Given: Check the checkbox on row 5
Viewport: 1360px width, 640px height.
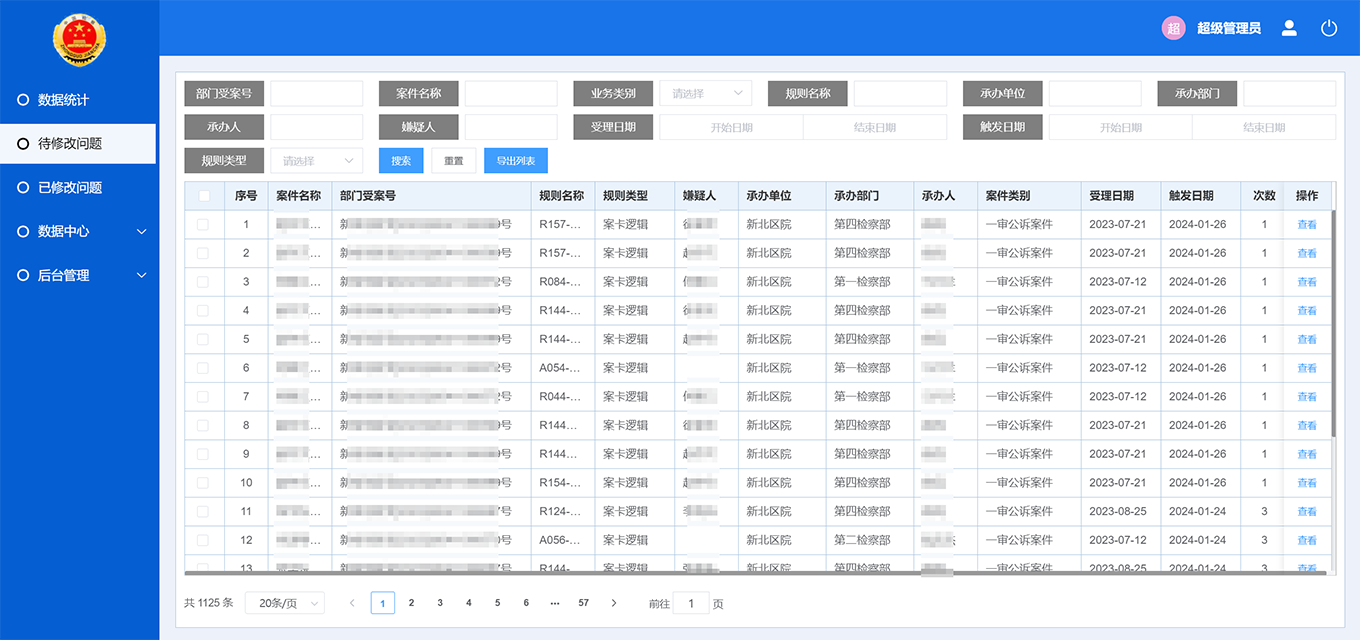Looking at the screenshot, I should pyautogui.click(x=203, y=338).
